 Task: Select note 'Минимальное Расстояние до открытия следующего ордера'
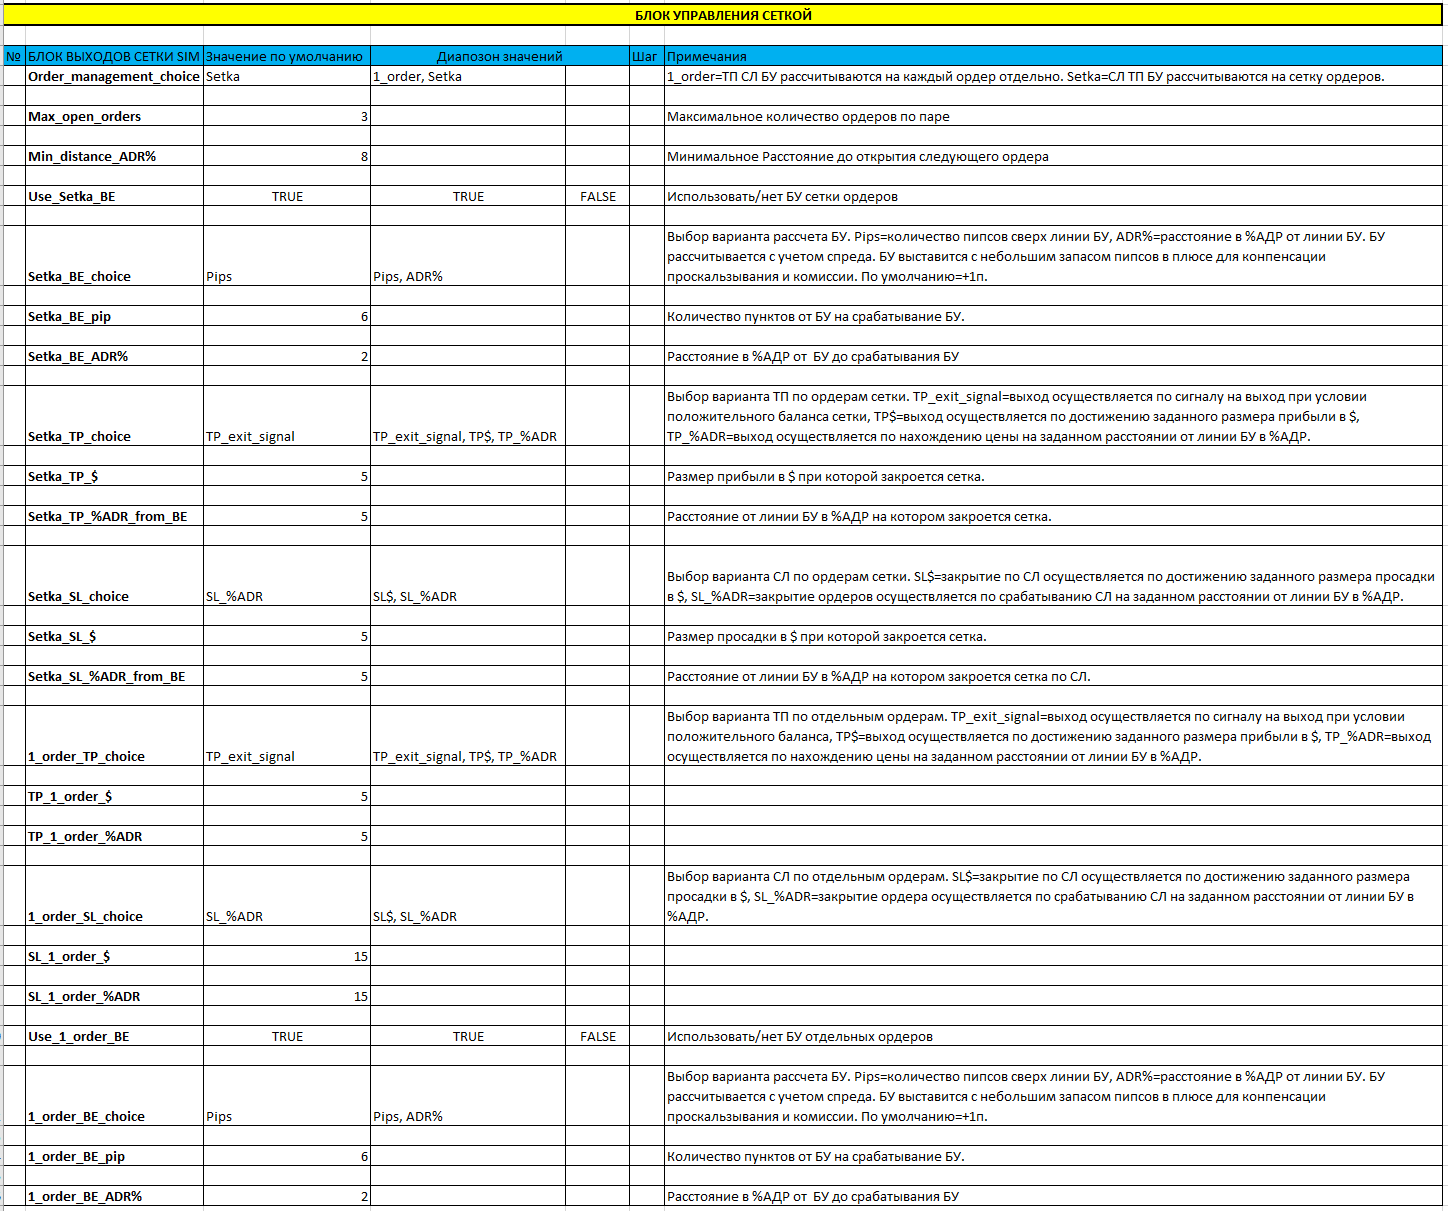tap(1053, 156)
